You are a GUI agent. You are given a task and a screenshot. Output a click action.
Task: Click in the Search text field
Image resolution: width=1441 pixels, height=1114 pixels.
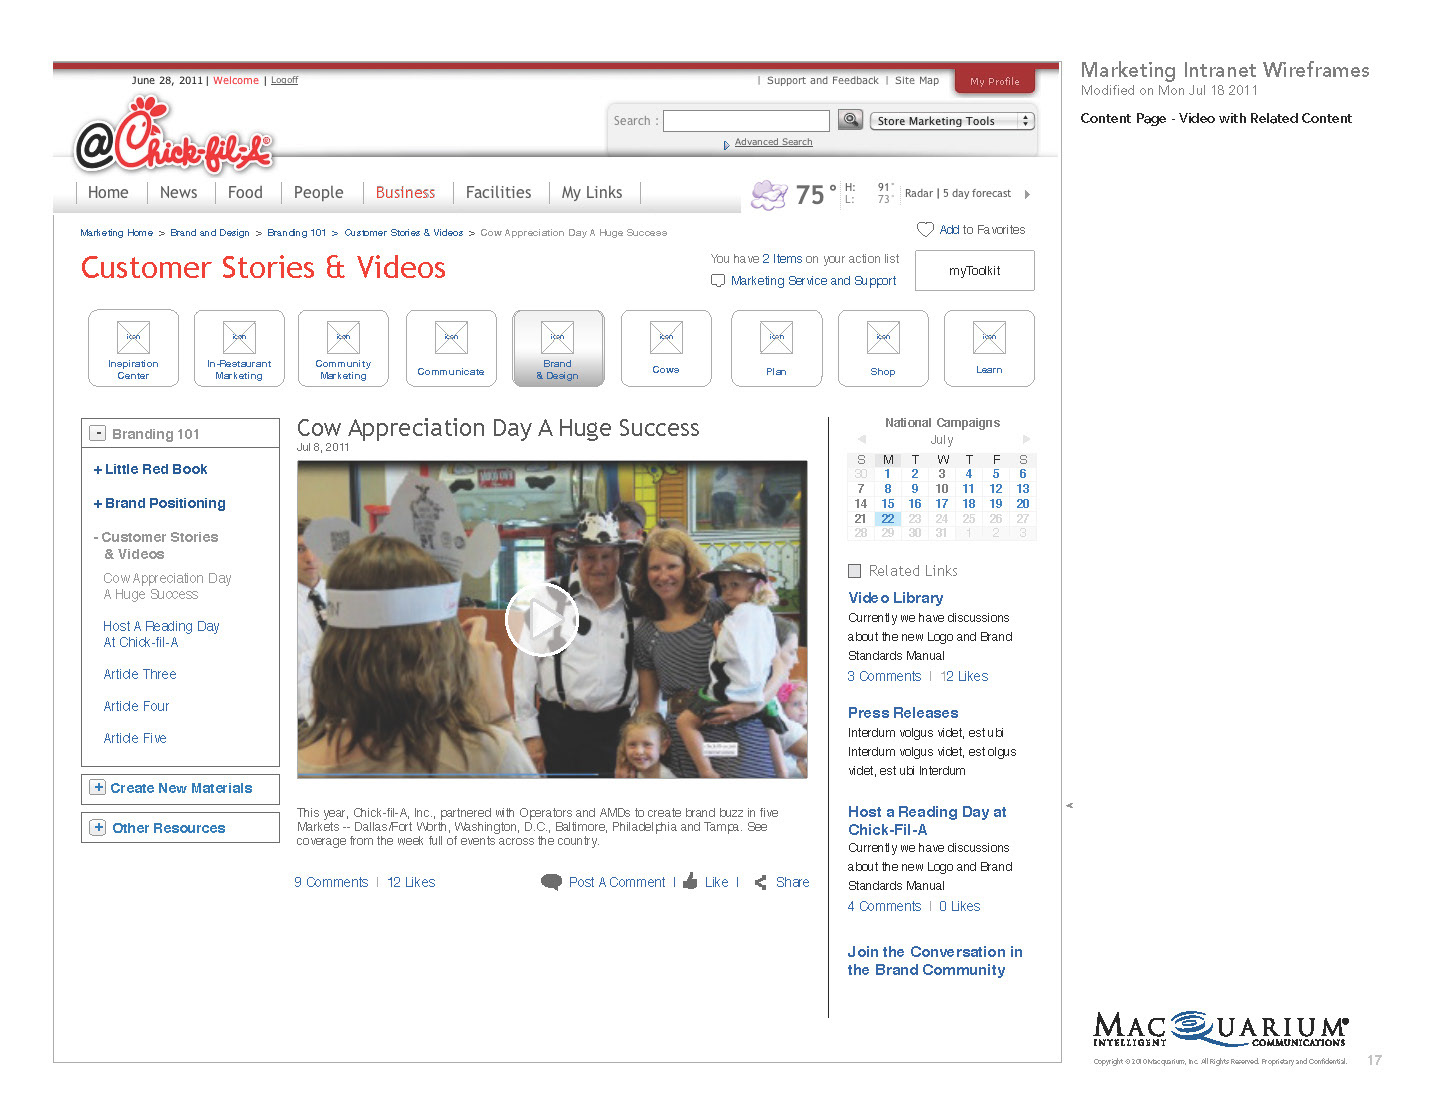point(746,121)
